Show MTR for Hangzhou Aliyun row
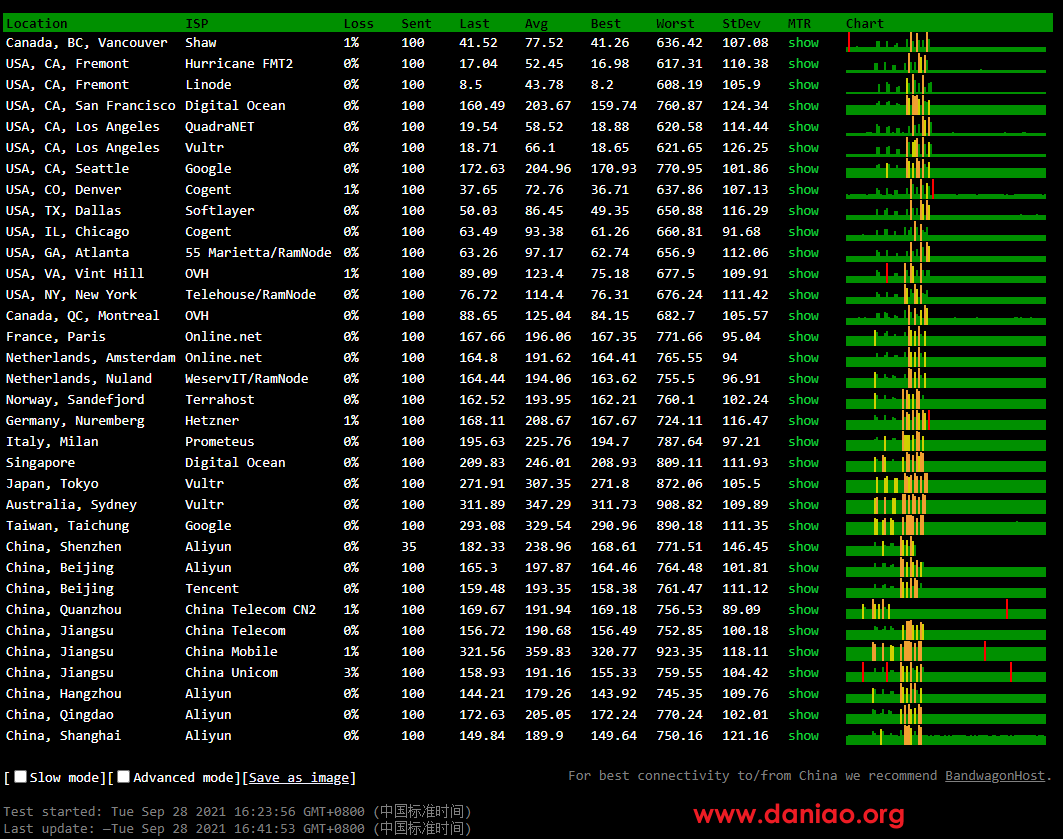Image resolution: width=1063 pixels, height=839 pixels. pos(803,694)
